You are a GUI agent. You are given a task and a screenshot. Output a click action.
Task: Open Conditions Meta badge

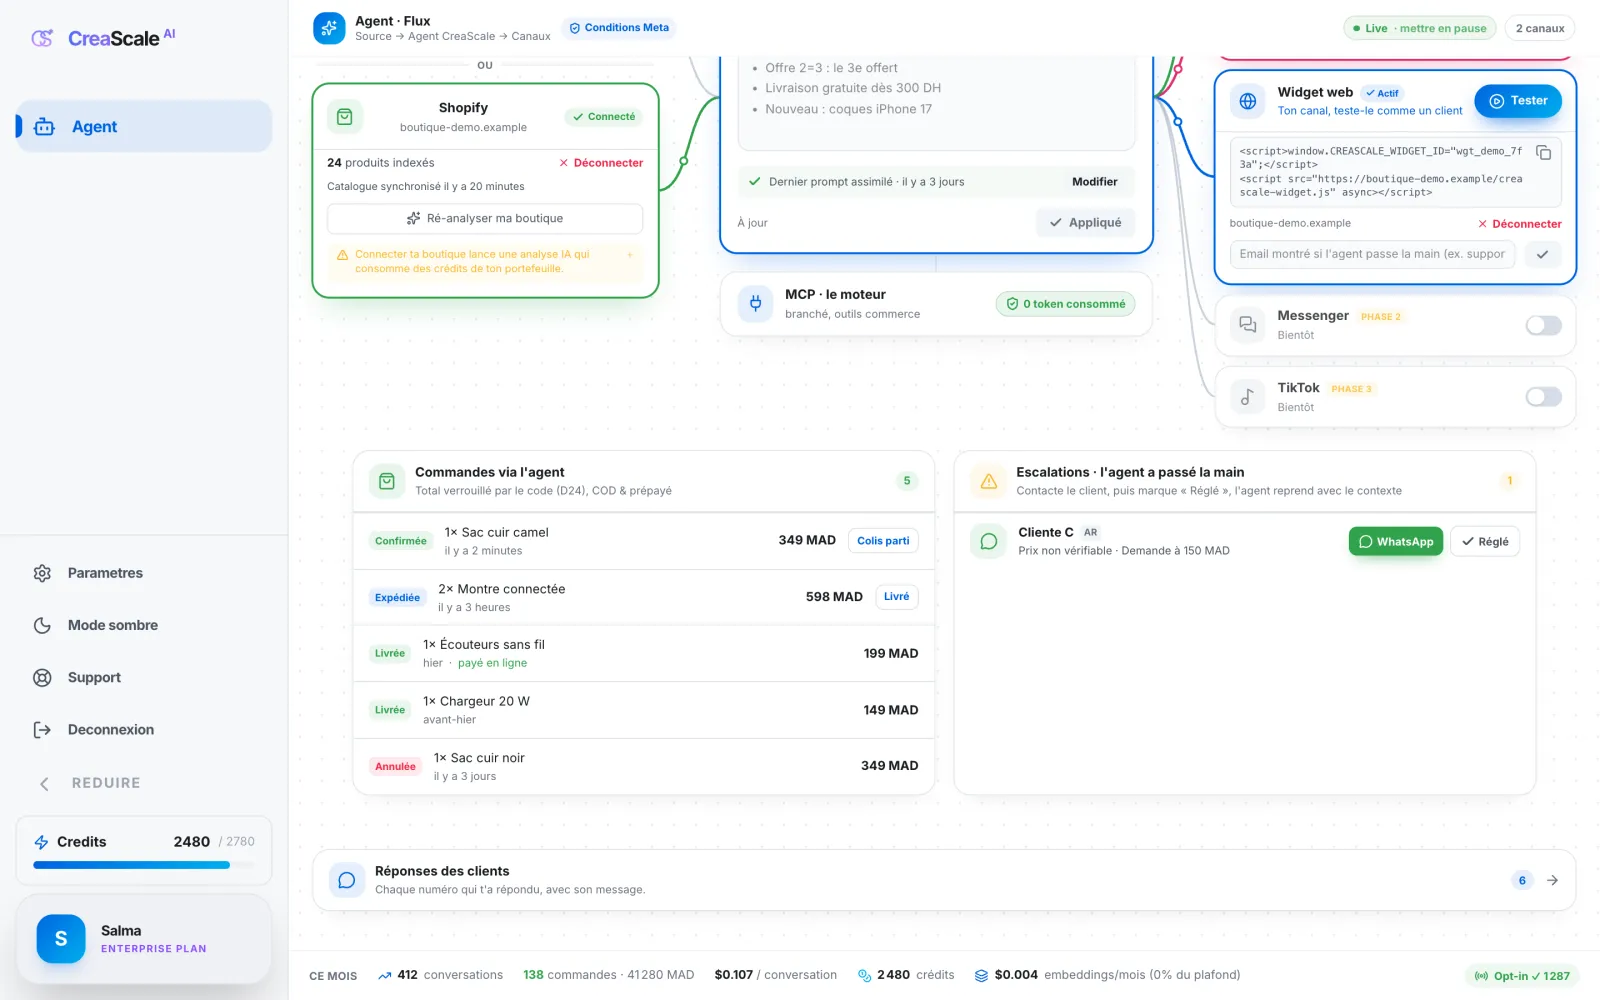619,28
